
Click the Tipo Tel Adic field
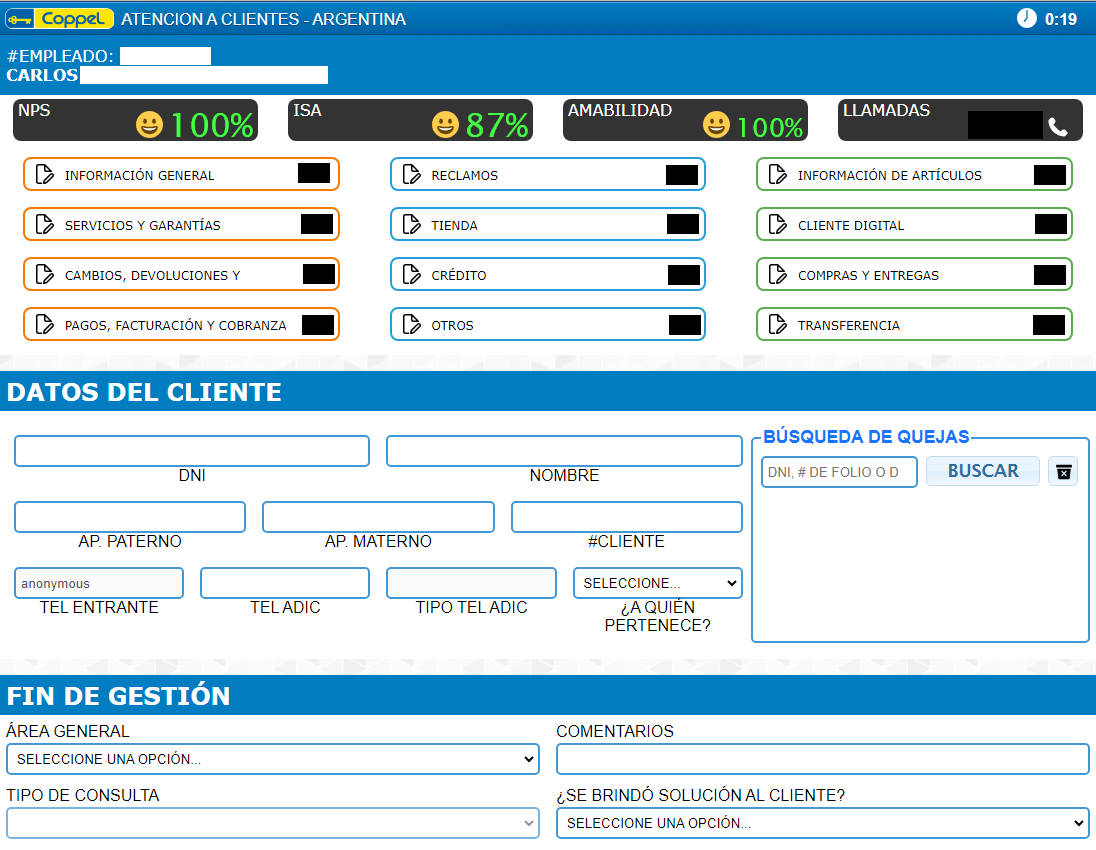click(471, 583)
